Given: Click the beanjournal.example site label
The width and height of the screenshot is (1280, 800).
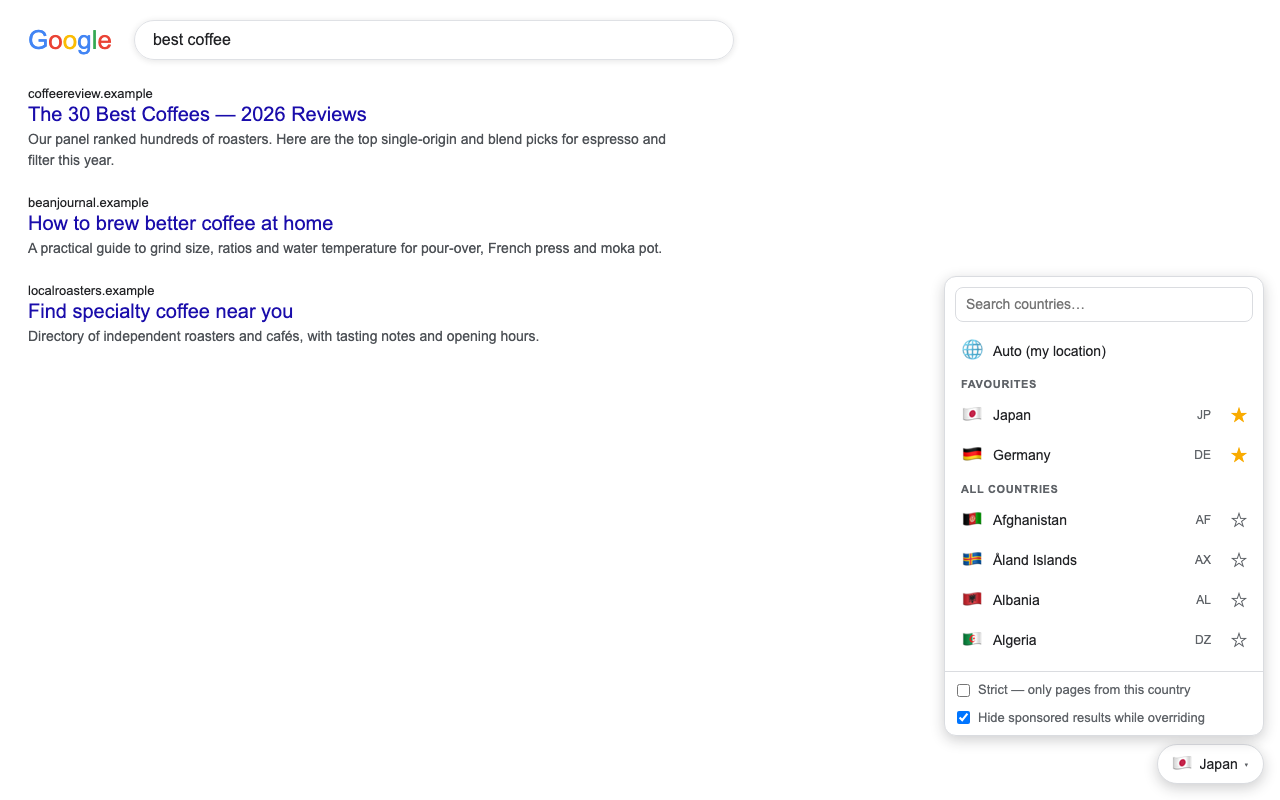Looking at the screenshot, I should (88, 203).
